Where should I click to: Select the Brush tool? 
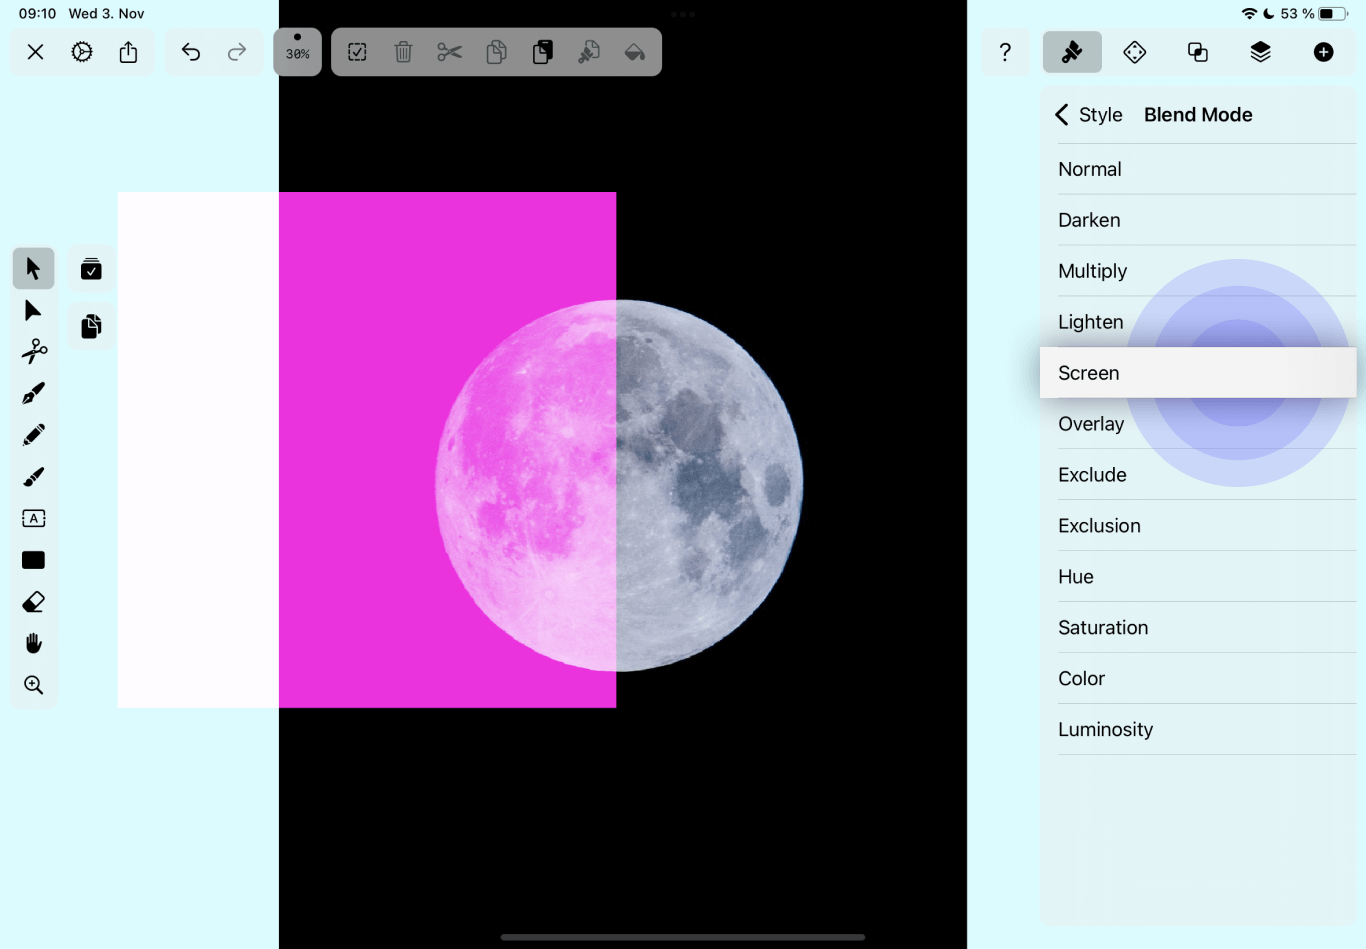pos(33,477)
